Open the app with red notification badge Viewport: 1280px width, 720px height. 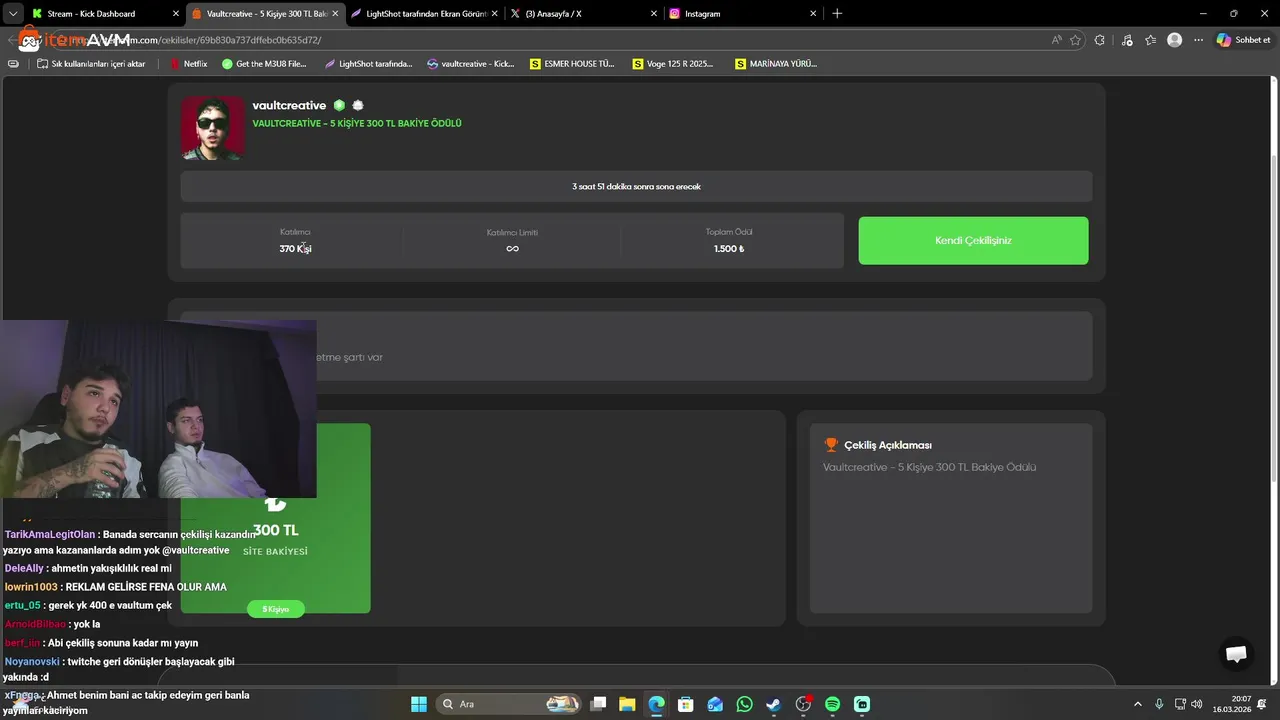click(803, 704)
